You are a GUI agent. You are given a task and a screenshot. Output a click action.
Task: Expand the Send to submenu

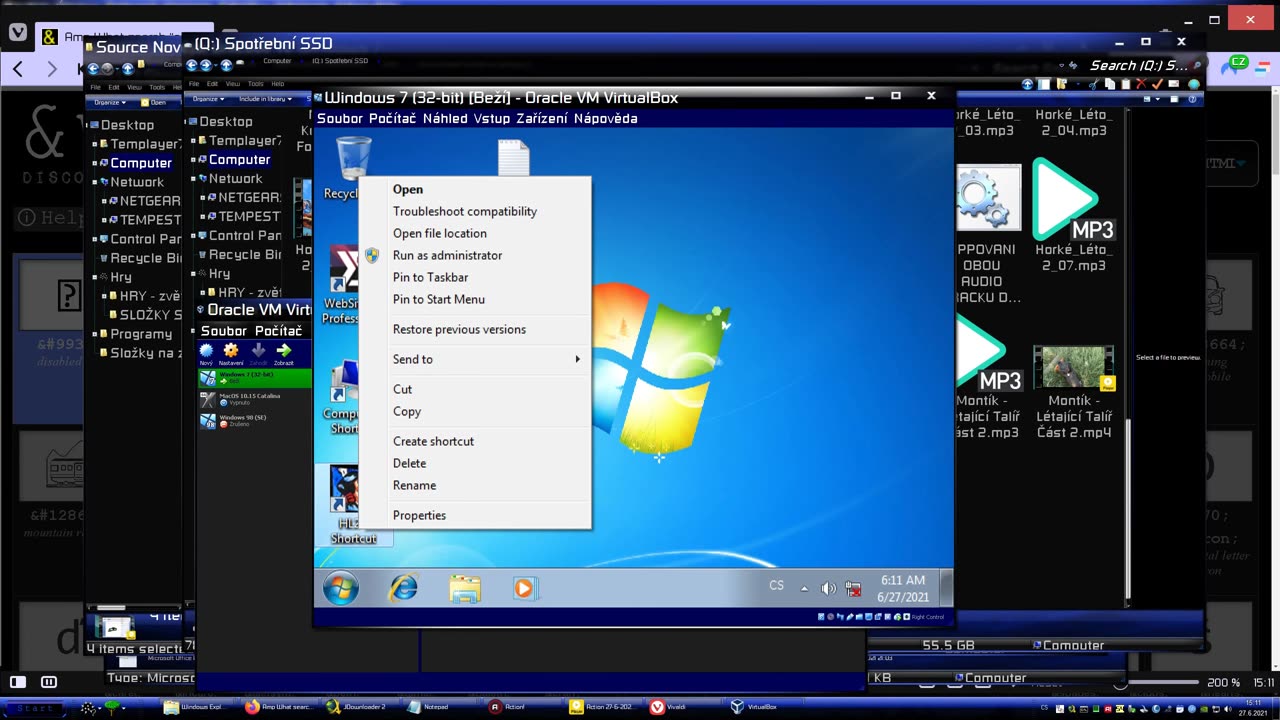[x=476, y=359]
